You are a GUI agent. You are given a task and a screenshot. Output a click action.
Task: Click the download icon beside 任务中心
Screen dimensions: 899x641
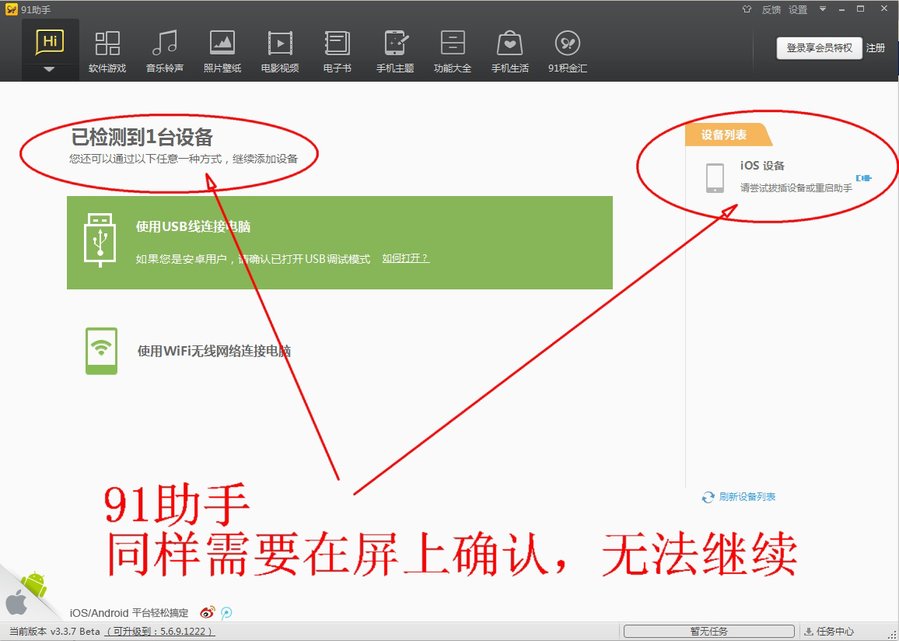808,631
